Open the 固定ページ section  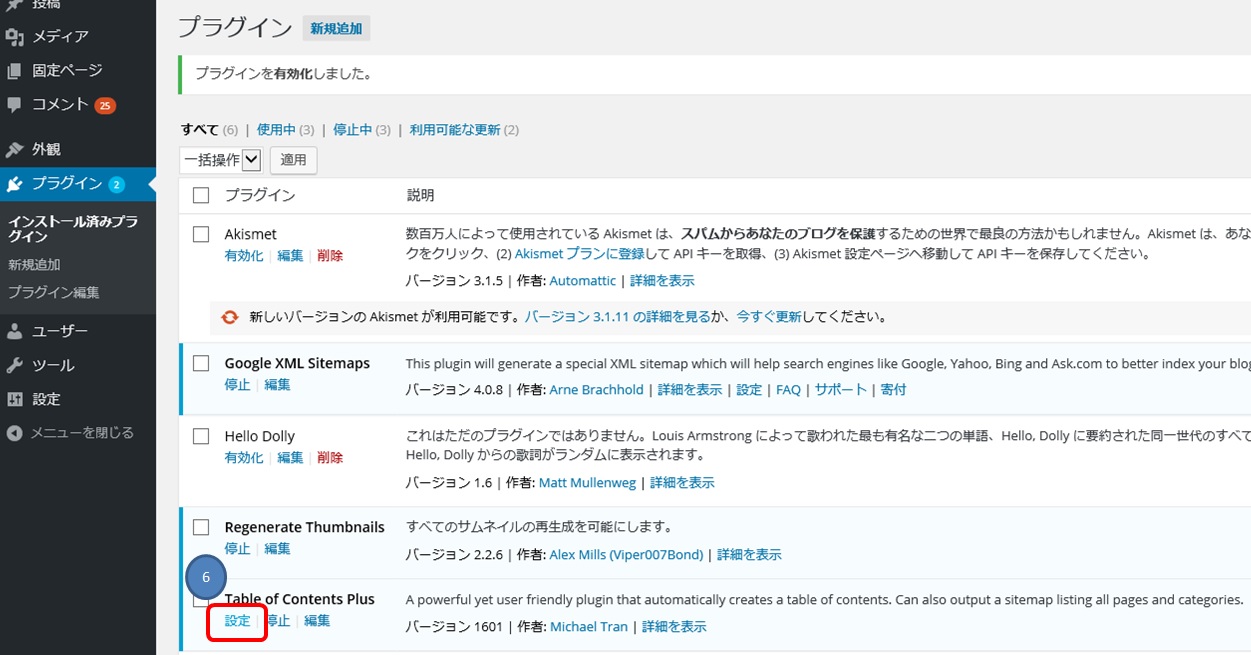(x=68, y=70)
